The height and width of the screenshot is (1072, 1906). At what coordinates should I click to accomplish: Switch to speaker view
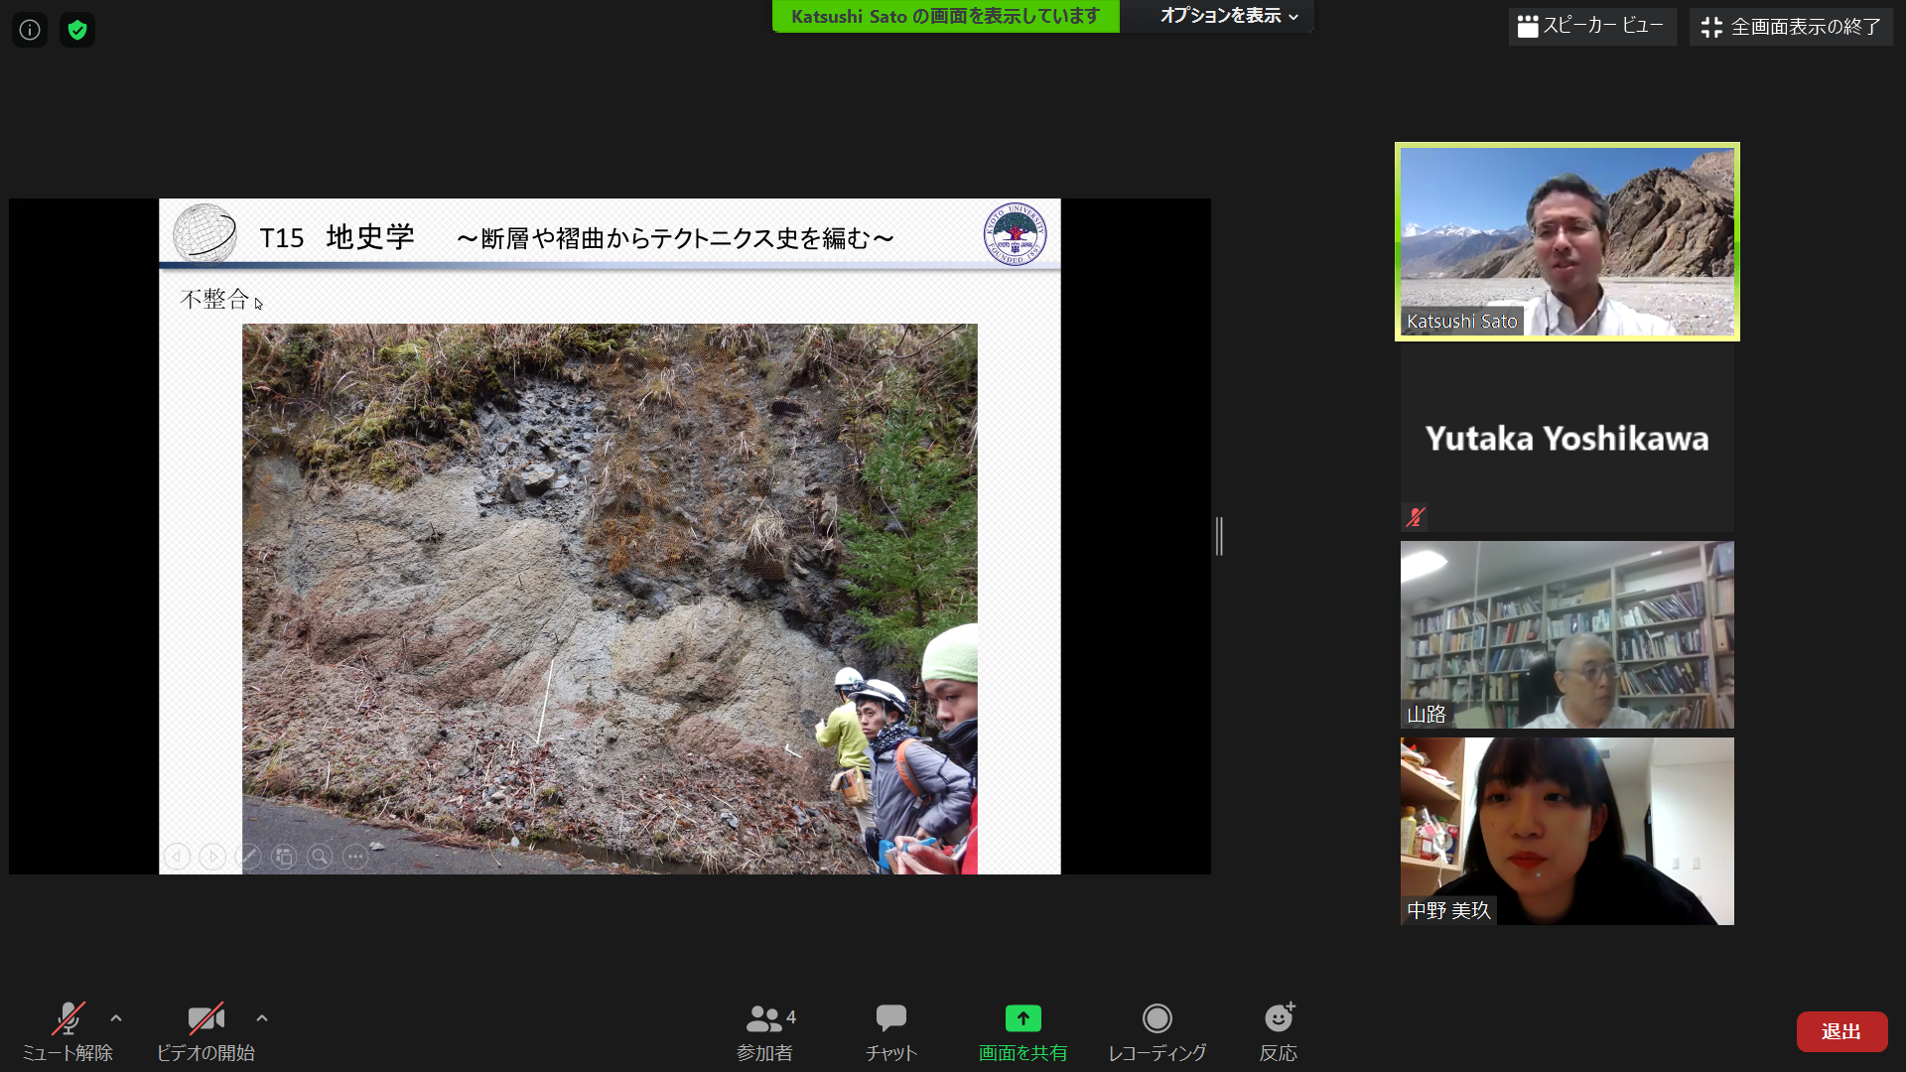1591,27
